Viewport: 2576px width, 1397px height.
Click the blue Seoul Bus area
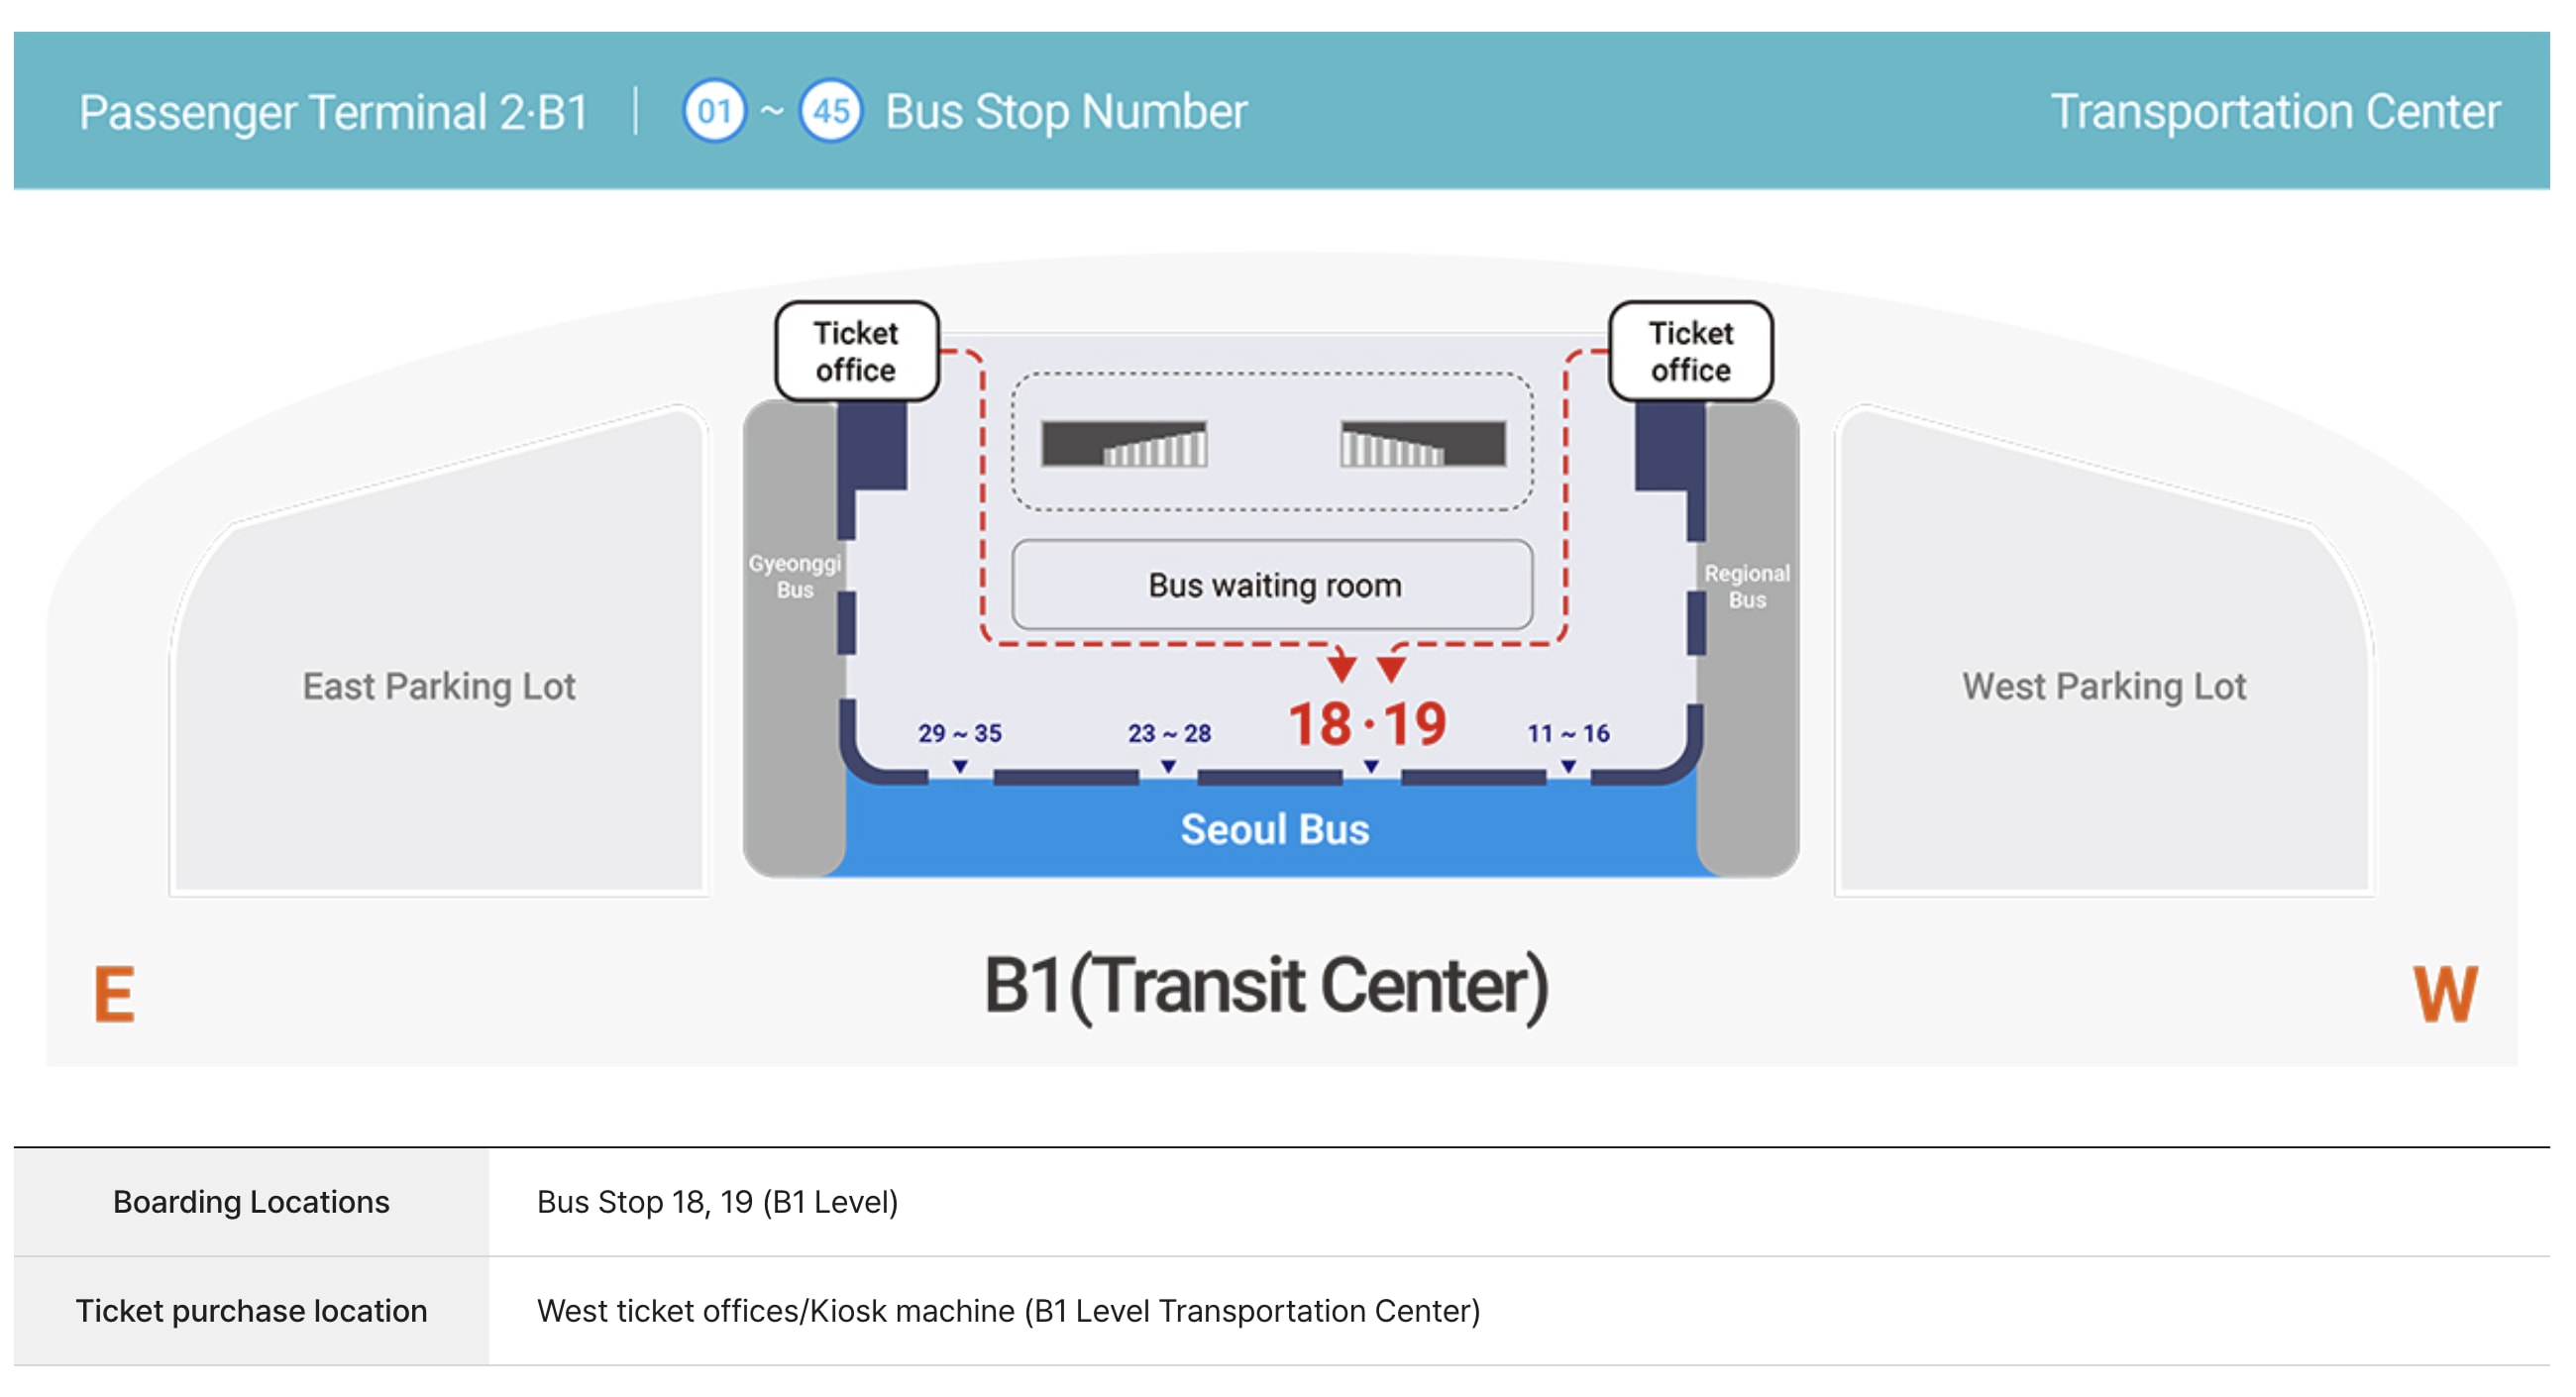point(1272,829)
